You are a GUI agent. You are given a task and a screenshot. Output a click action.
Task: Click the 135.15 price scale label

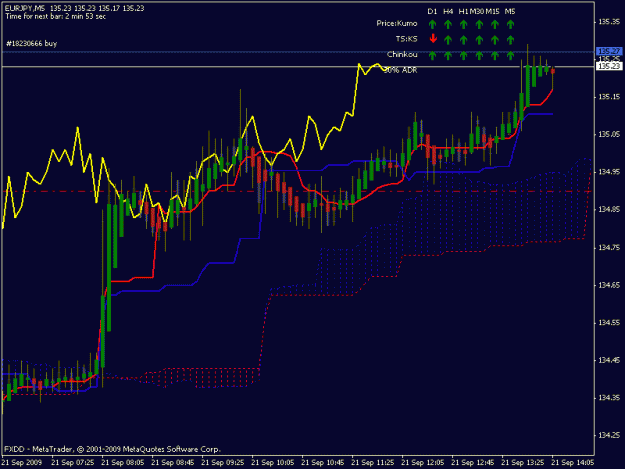[x=609, y=97]
